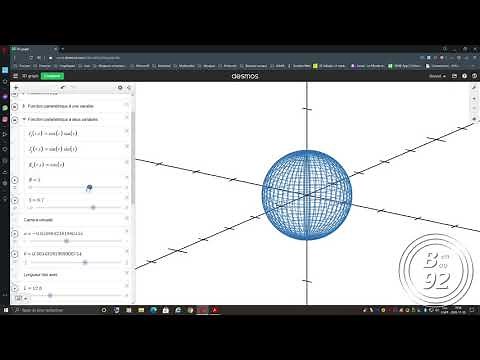The width and height of the screenshot is (480, 360).
Task: Open Cortana circle on taskbar
Action: tap(104, 310)
